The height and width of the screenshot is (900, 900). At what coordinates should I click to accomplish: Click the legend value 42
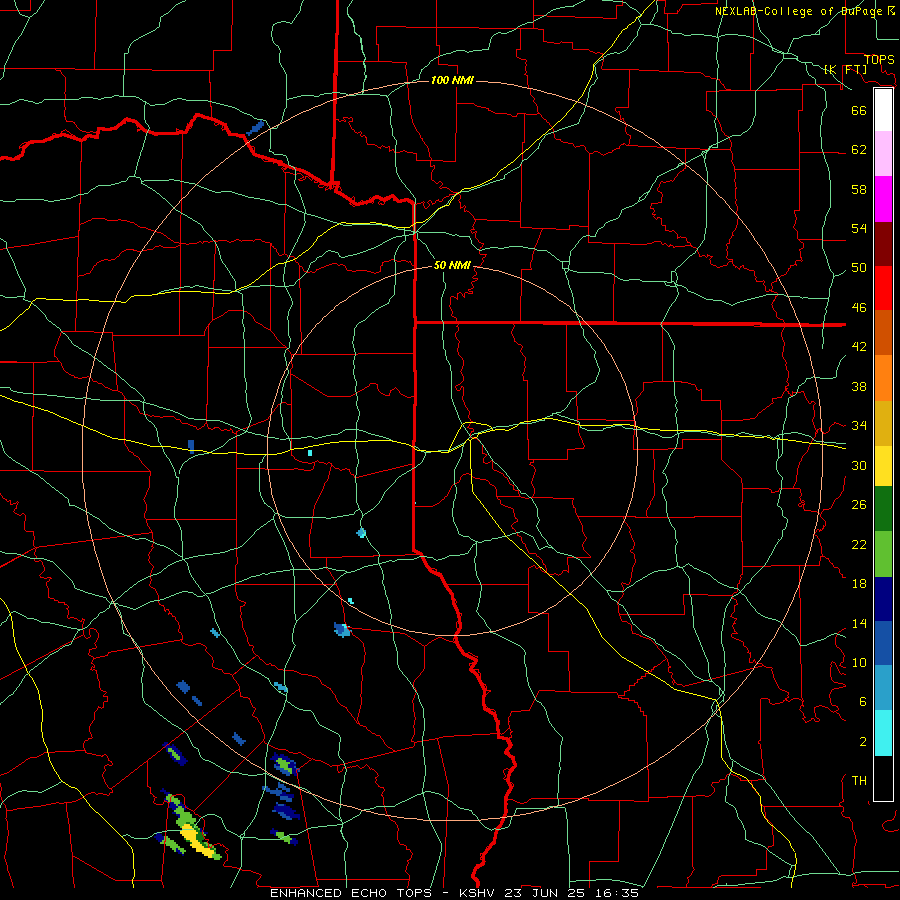coord(859,347)
